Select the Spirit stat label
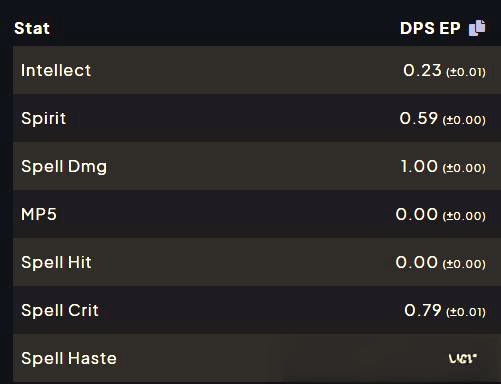The height and width of the screenshot is (384, 501). [44, 119]
